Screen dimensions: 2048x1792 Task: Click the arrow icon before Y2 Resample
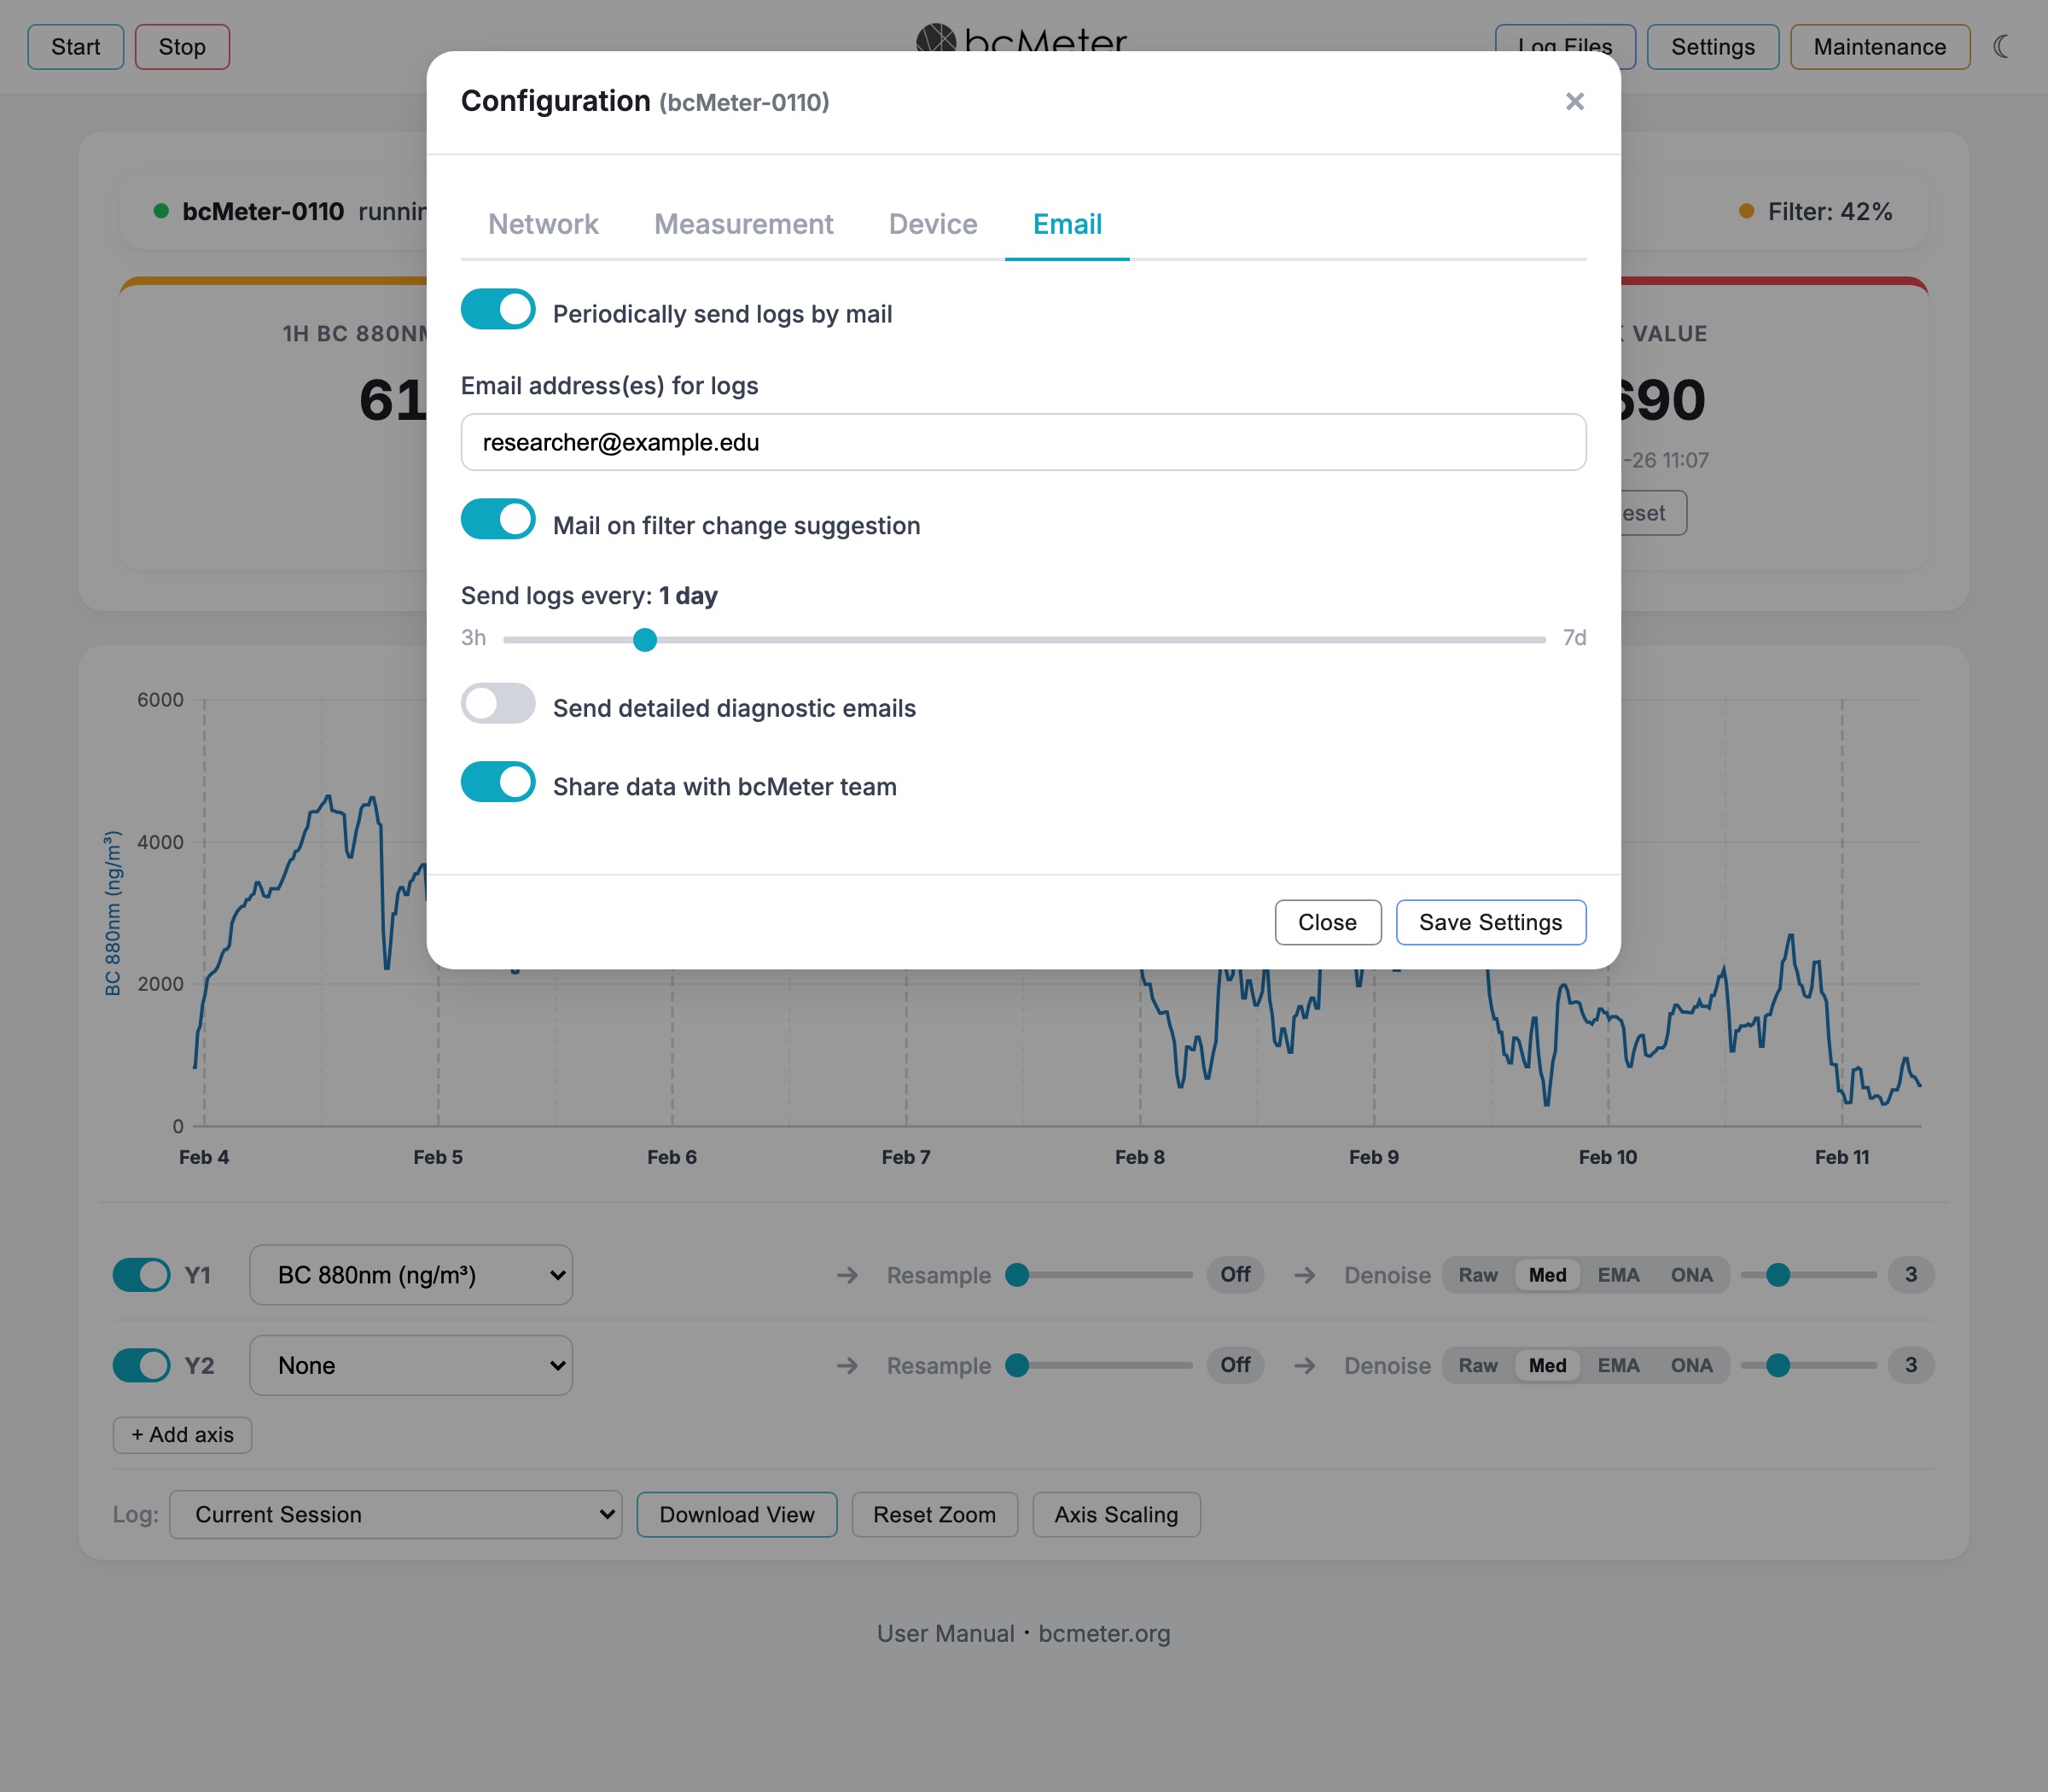click(x=847, y=1365)
